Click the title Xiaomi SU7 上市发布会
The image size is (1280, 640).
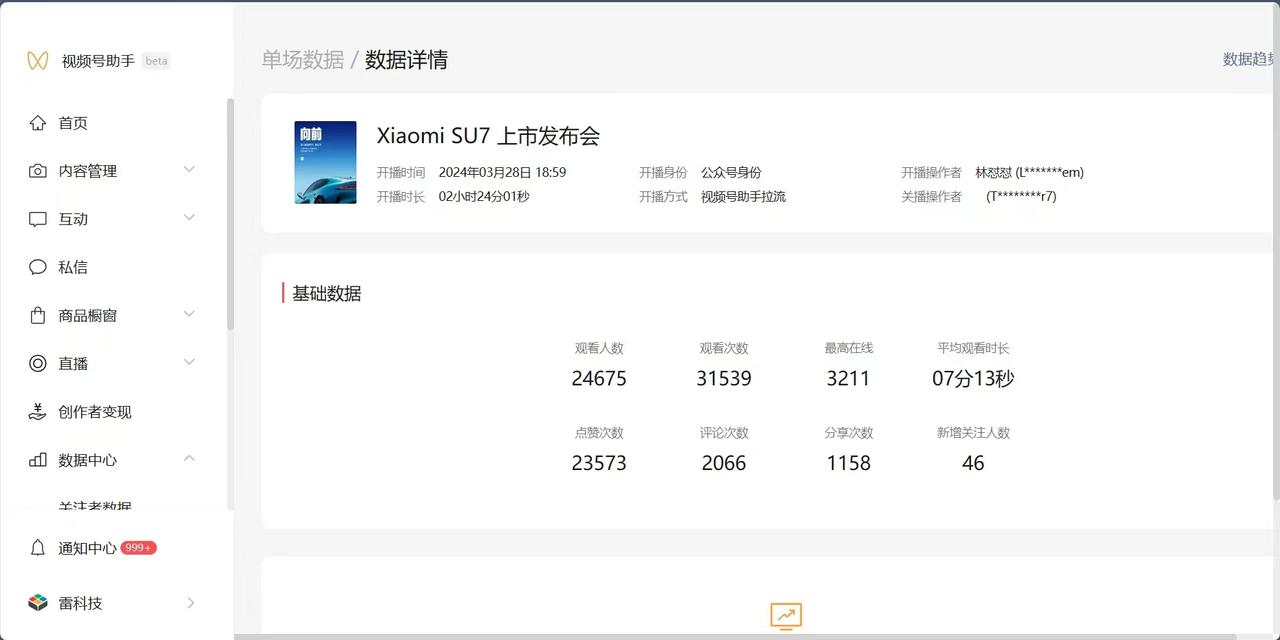click(x=488, y=136)
